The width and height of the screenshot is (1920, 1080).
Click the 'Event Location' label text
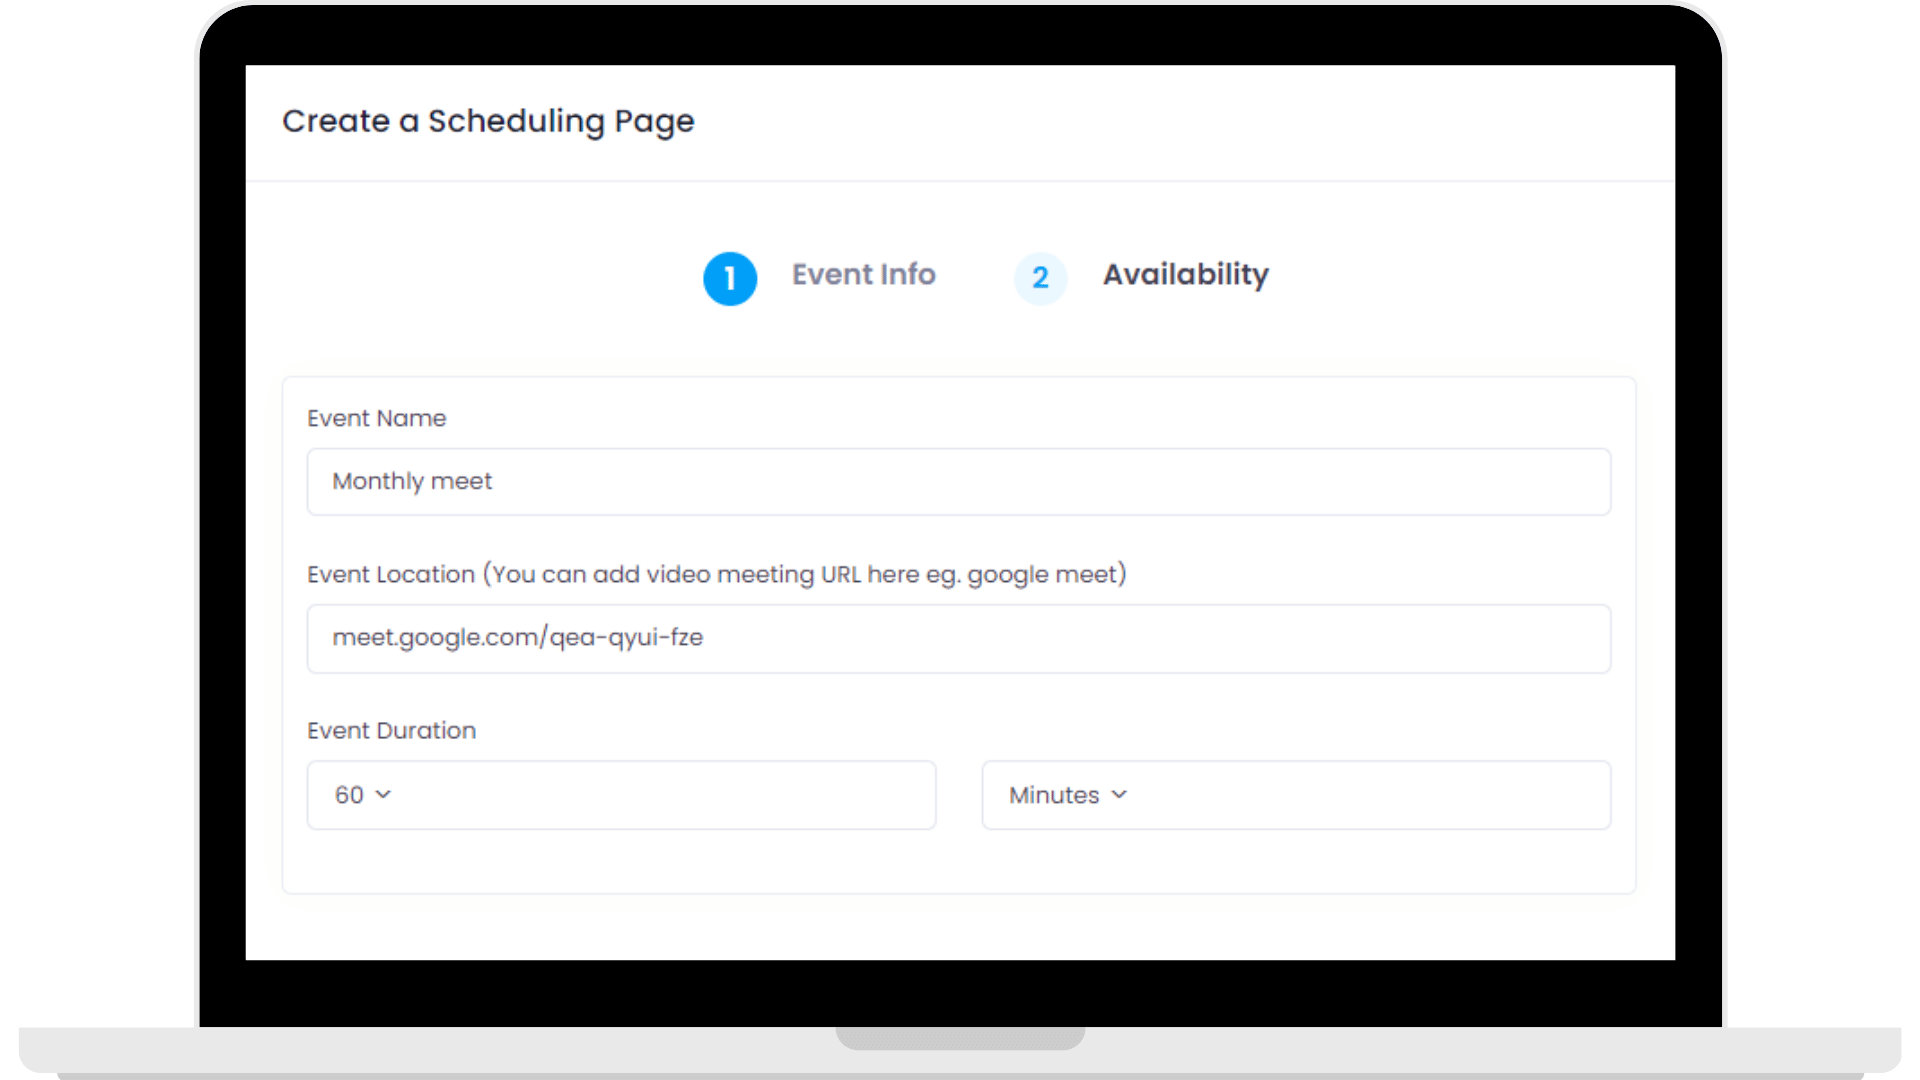(391, 574)
